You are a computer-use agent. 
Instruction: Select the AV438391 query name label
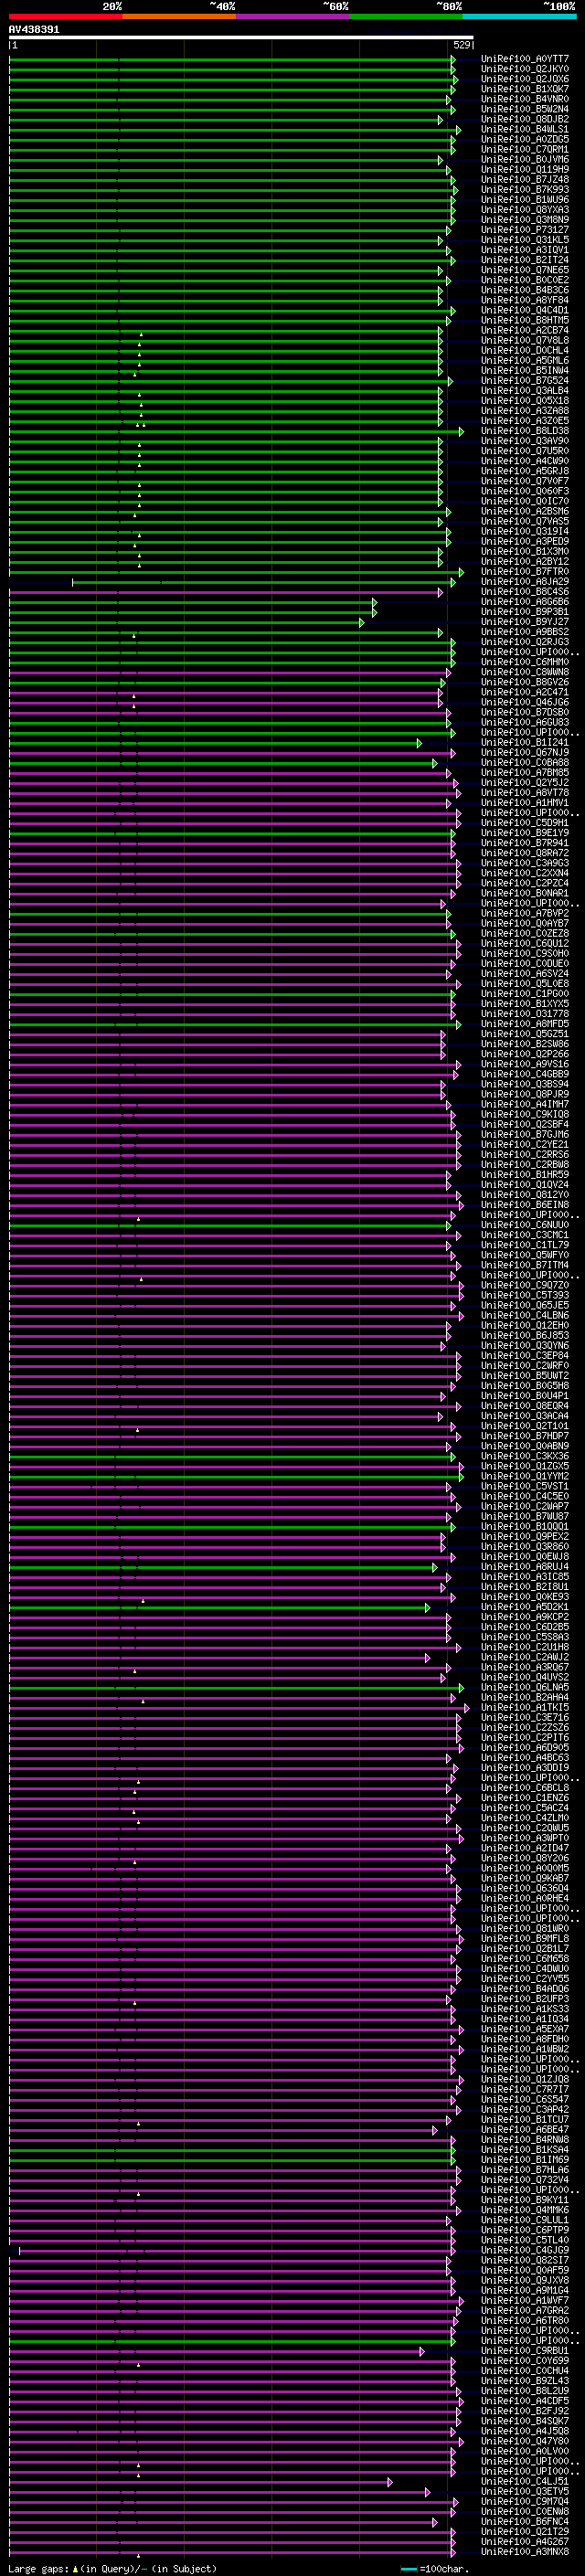(x=34, y=29)
